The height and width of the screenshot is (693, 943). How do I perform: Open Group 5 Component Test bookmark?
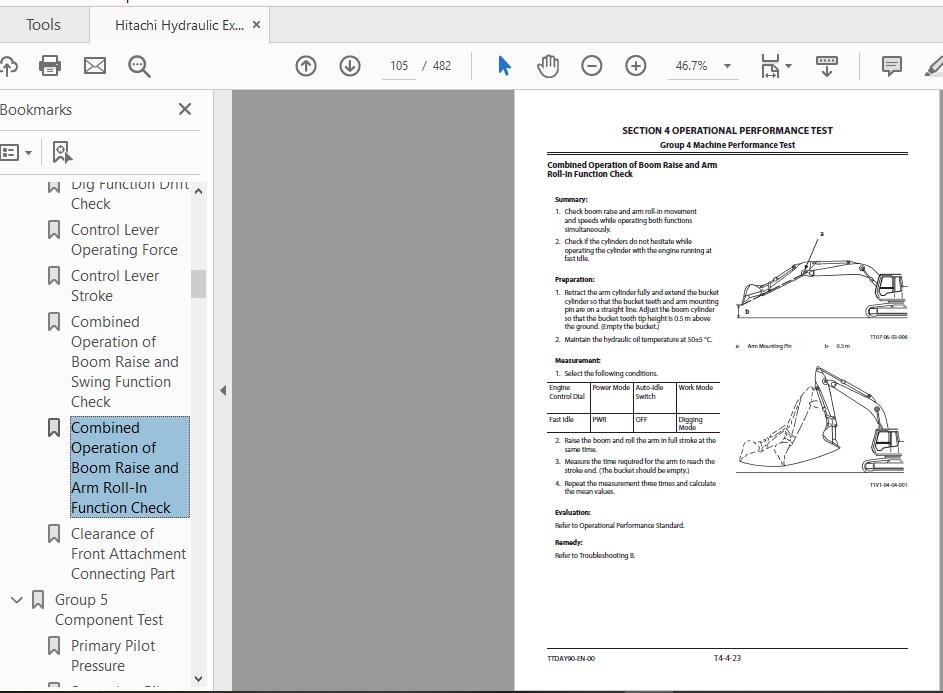pos(109,609)
